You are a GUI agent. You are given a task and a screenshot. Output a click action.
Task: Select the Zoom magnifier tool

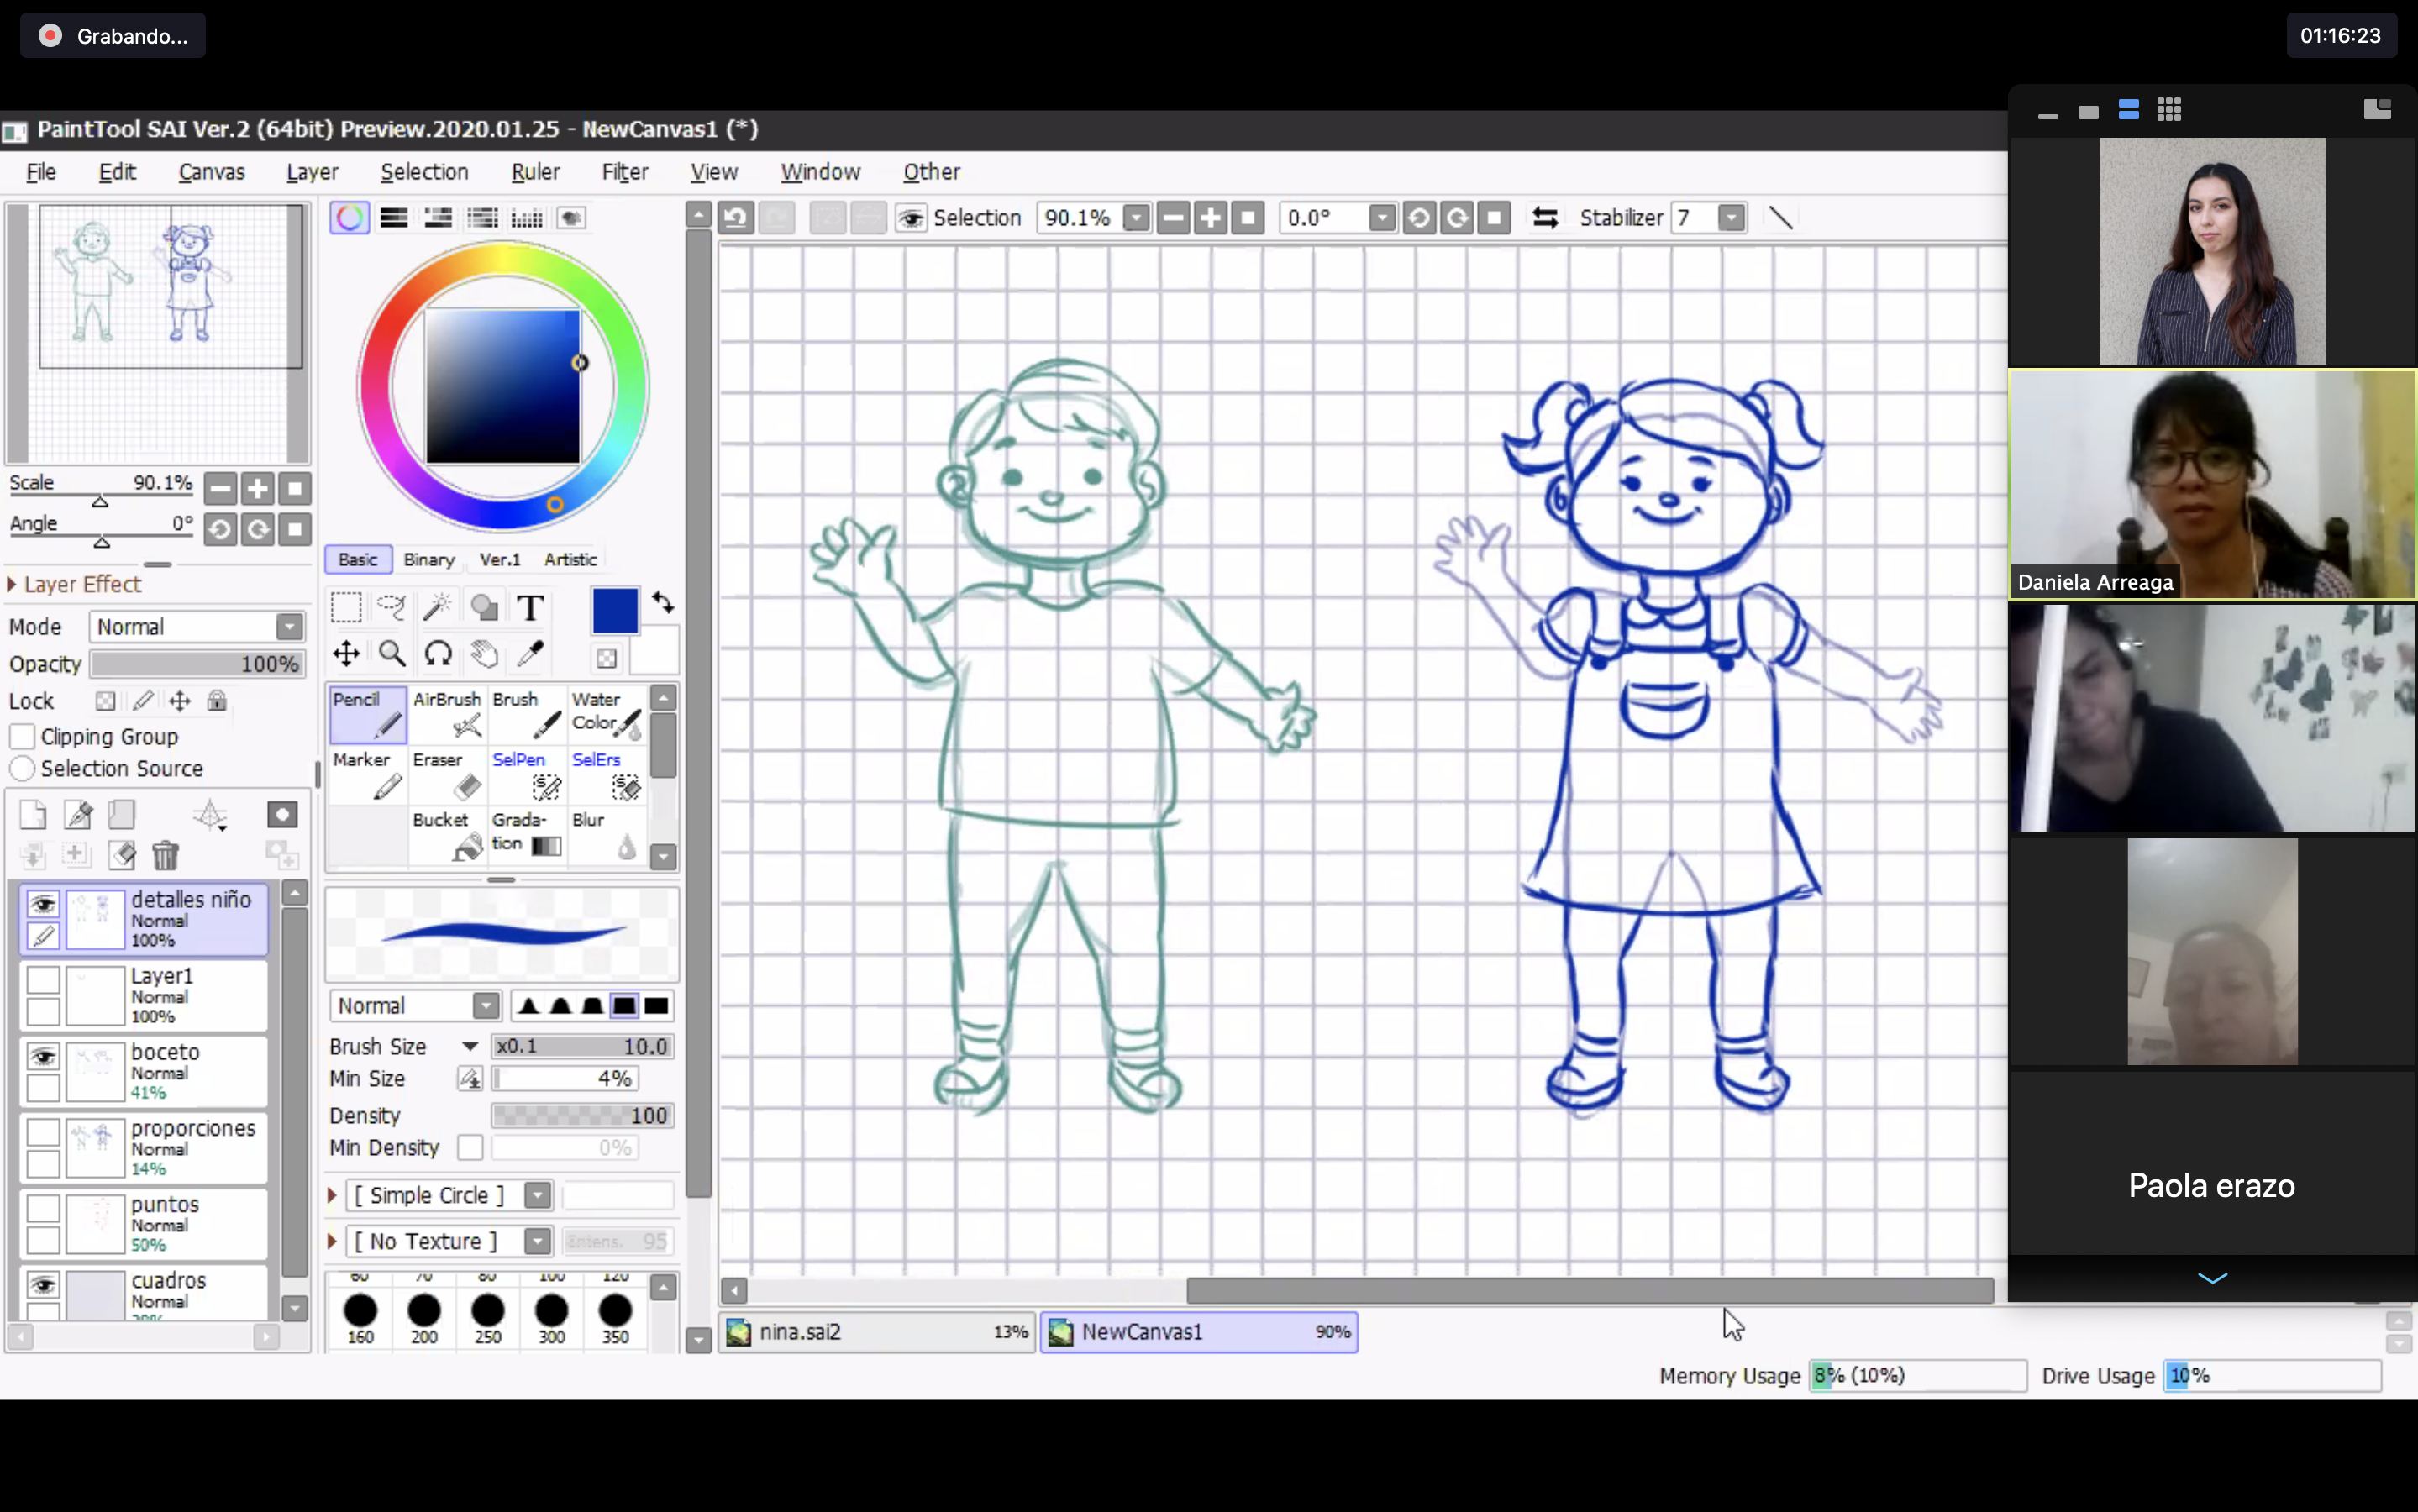391,654
